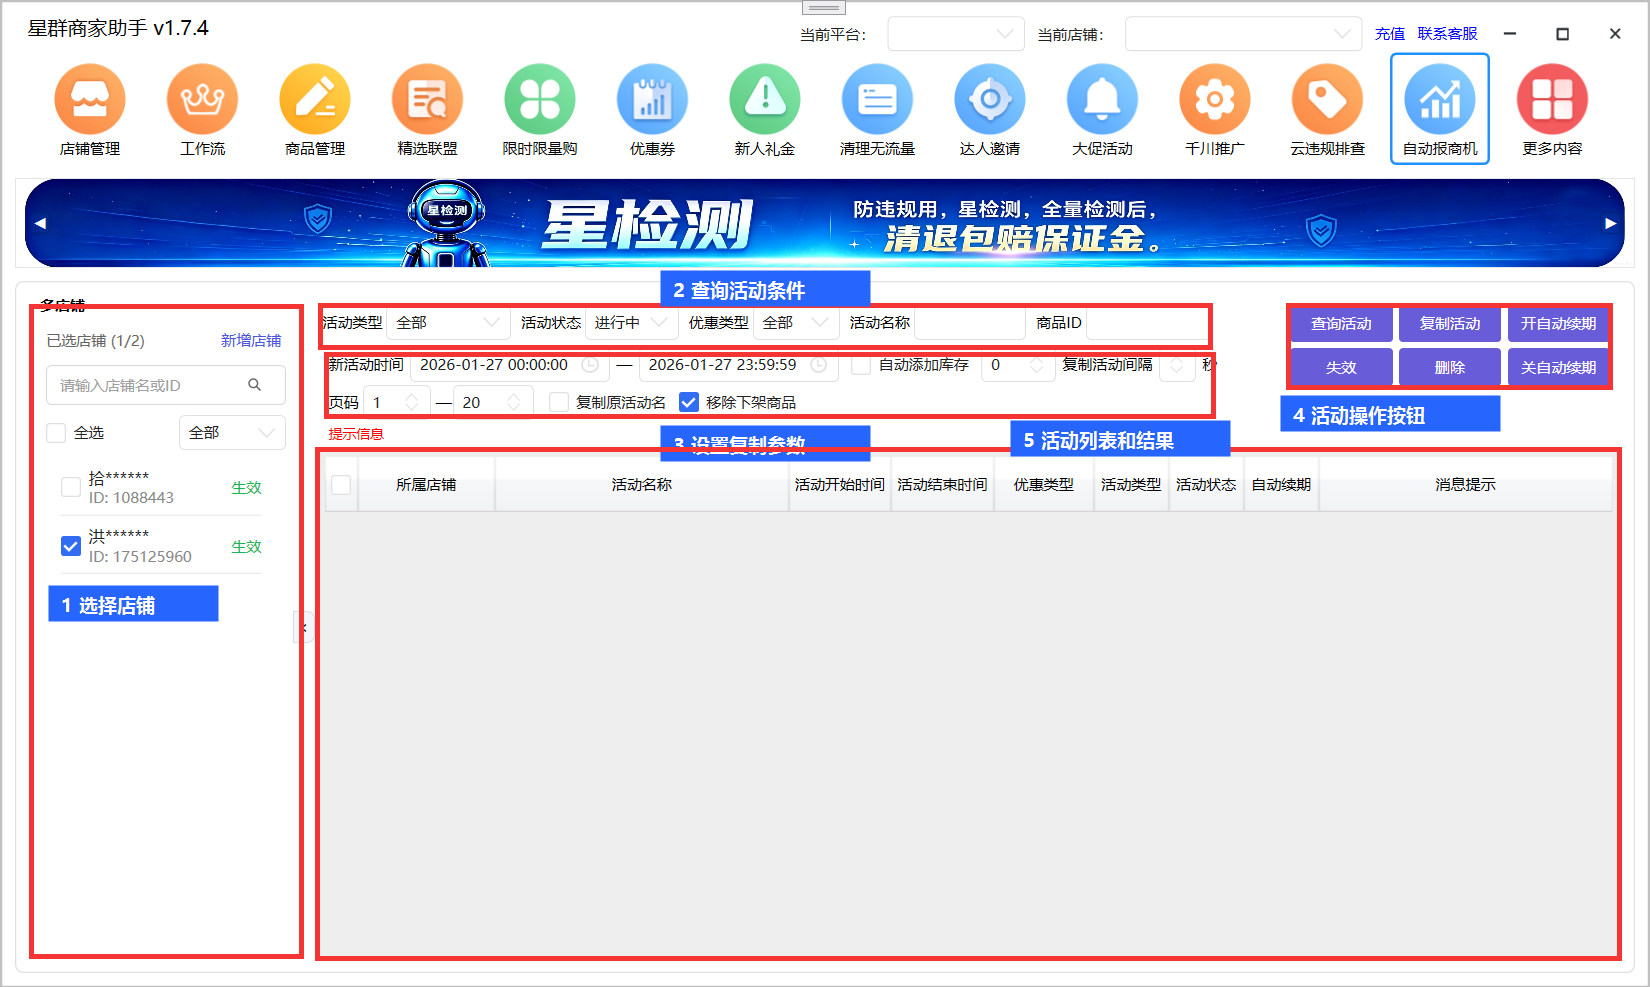The width and height of the screenshot is (1650, 987).
Task: Open the 清理无流量 cleanup icon
Action: [877, 99]
